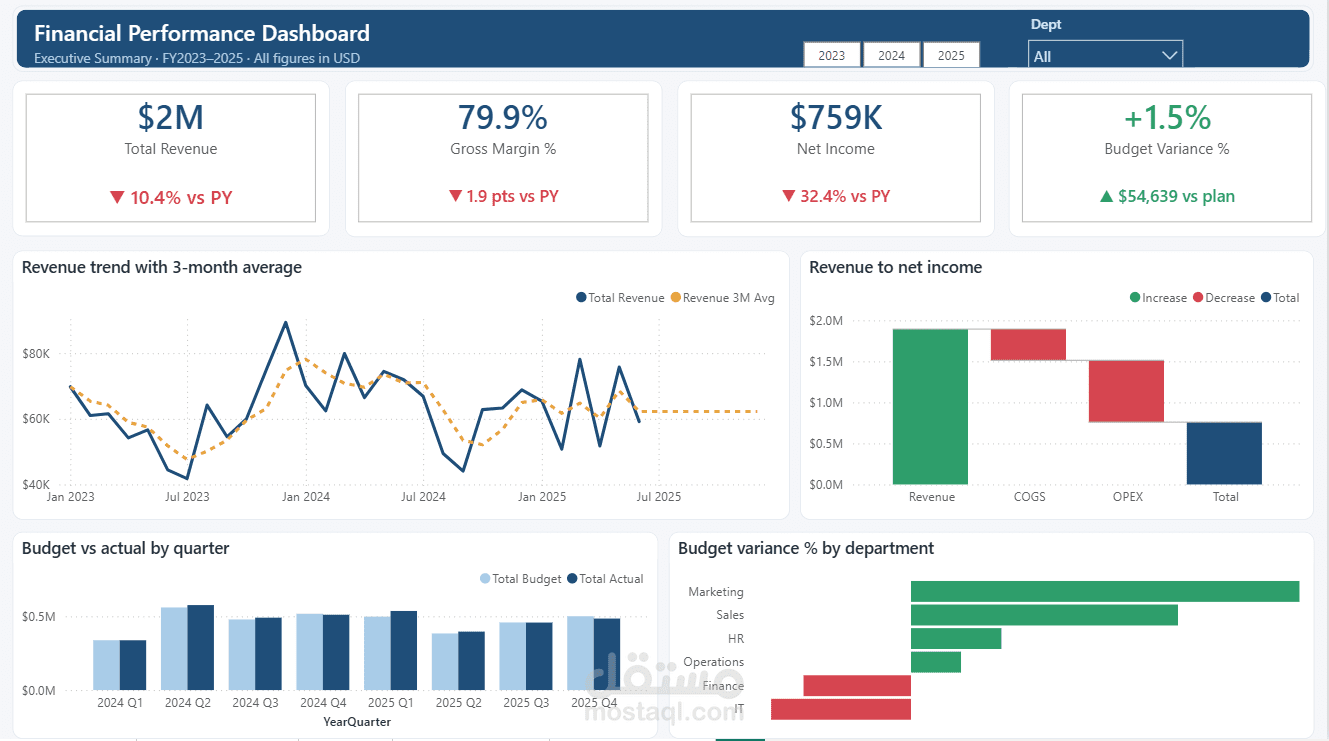Click the COGS category label
The width and height of the screenshot is (1329, 741).
[1029, 497]
